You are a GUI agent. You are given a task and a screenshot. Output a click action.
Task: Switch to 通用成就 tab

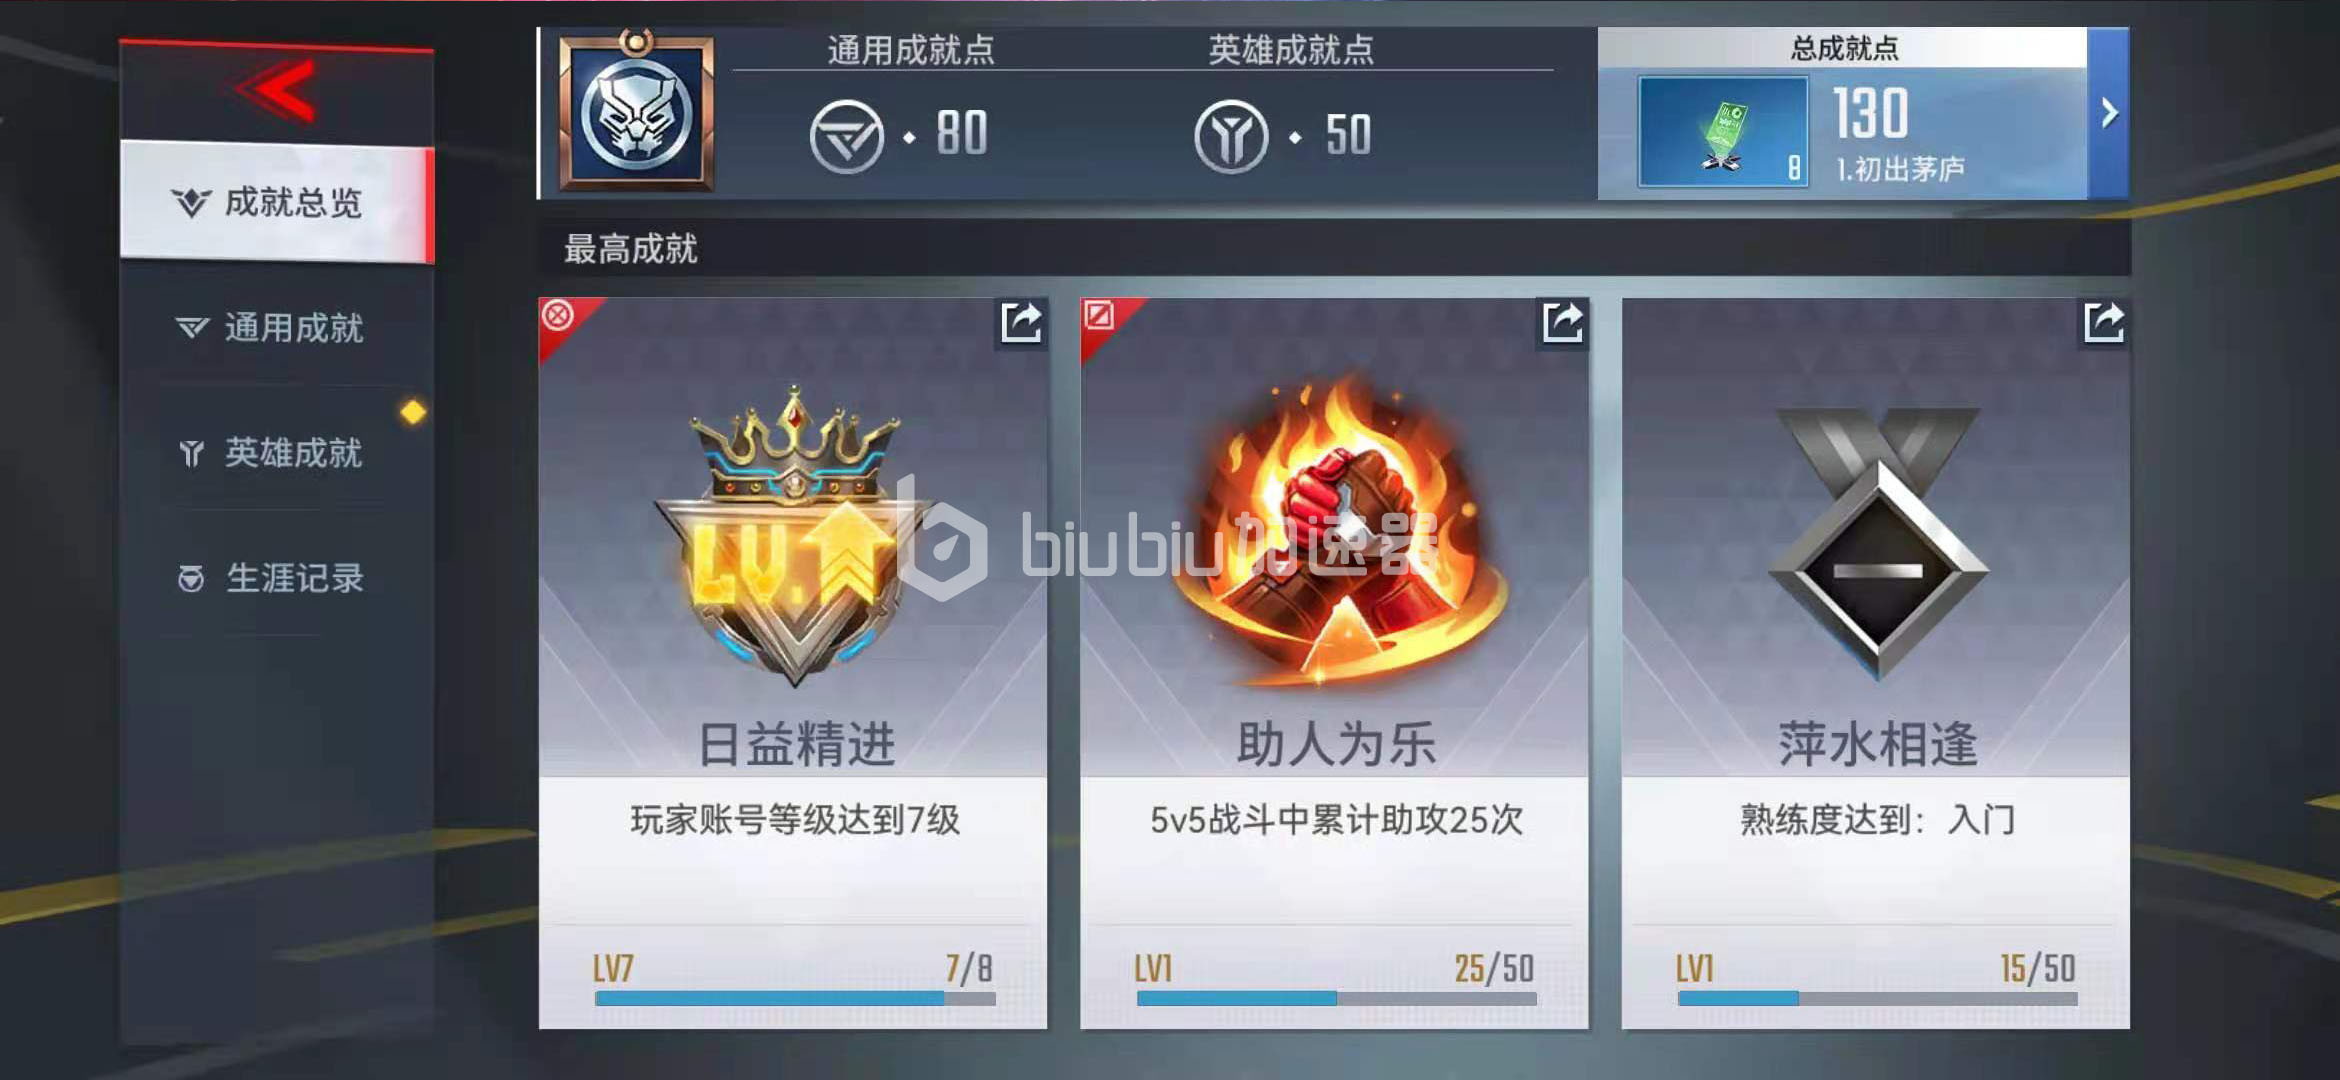tap(277, 328)
